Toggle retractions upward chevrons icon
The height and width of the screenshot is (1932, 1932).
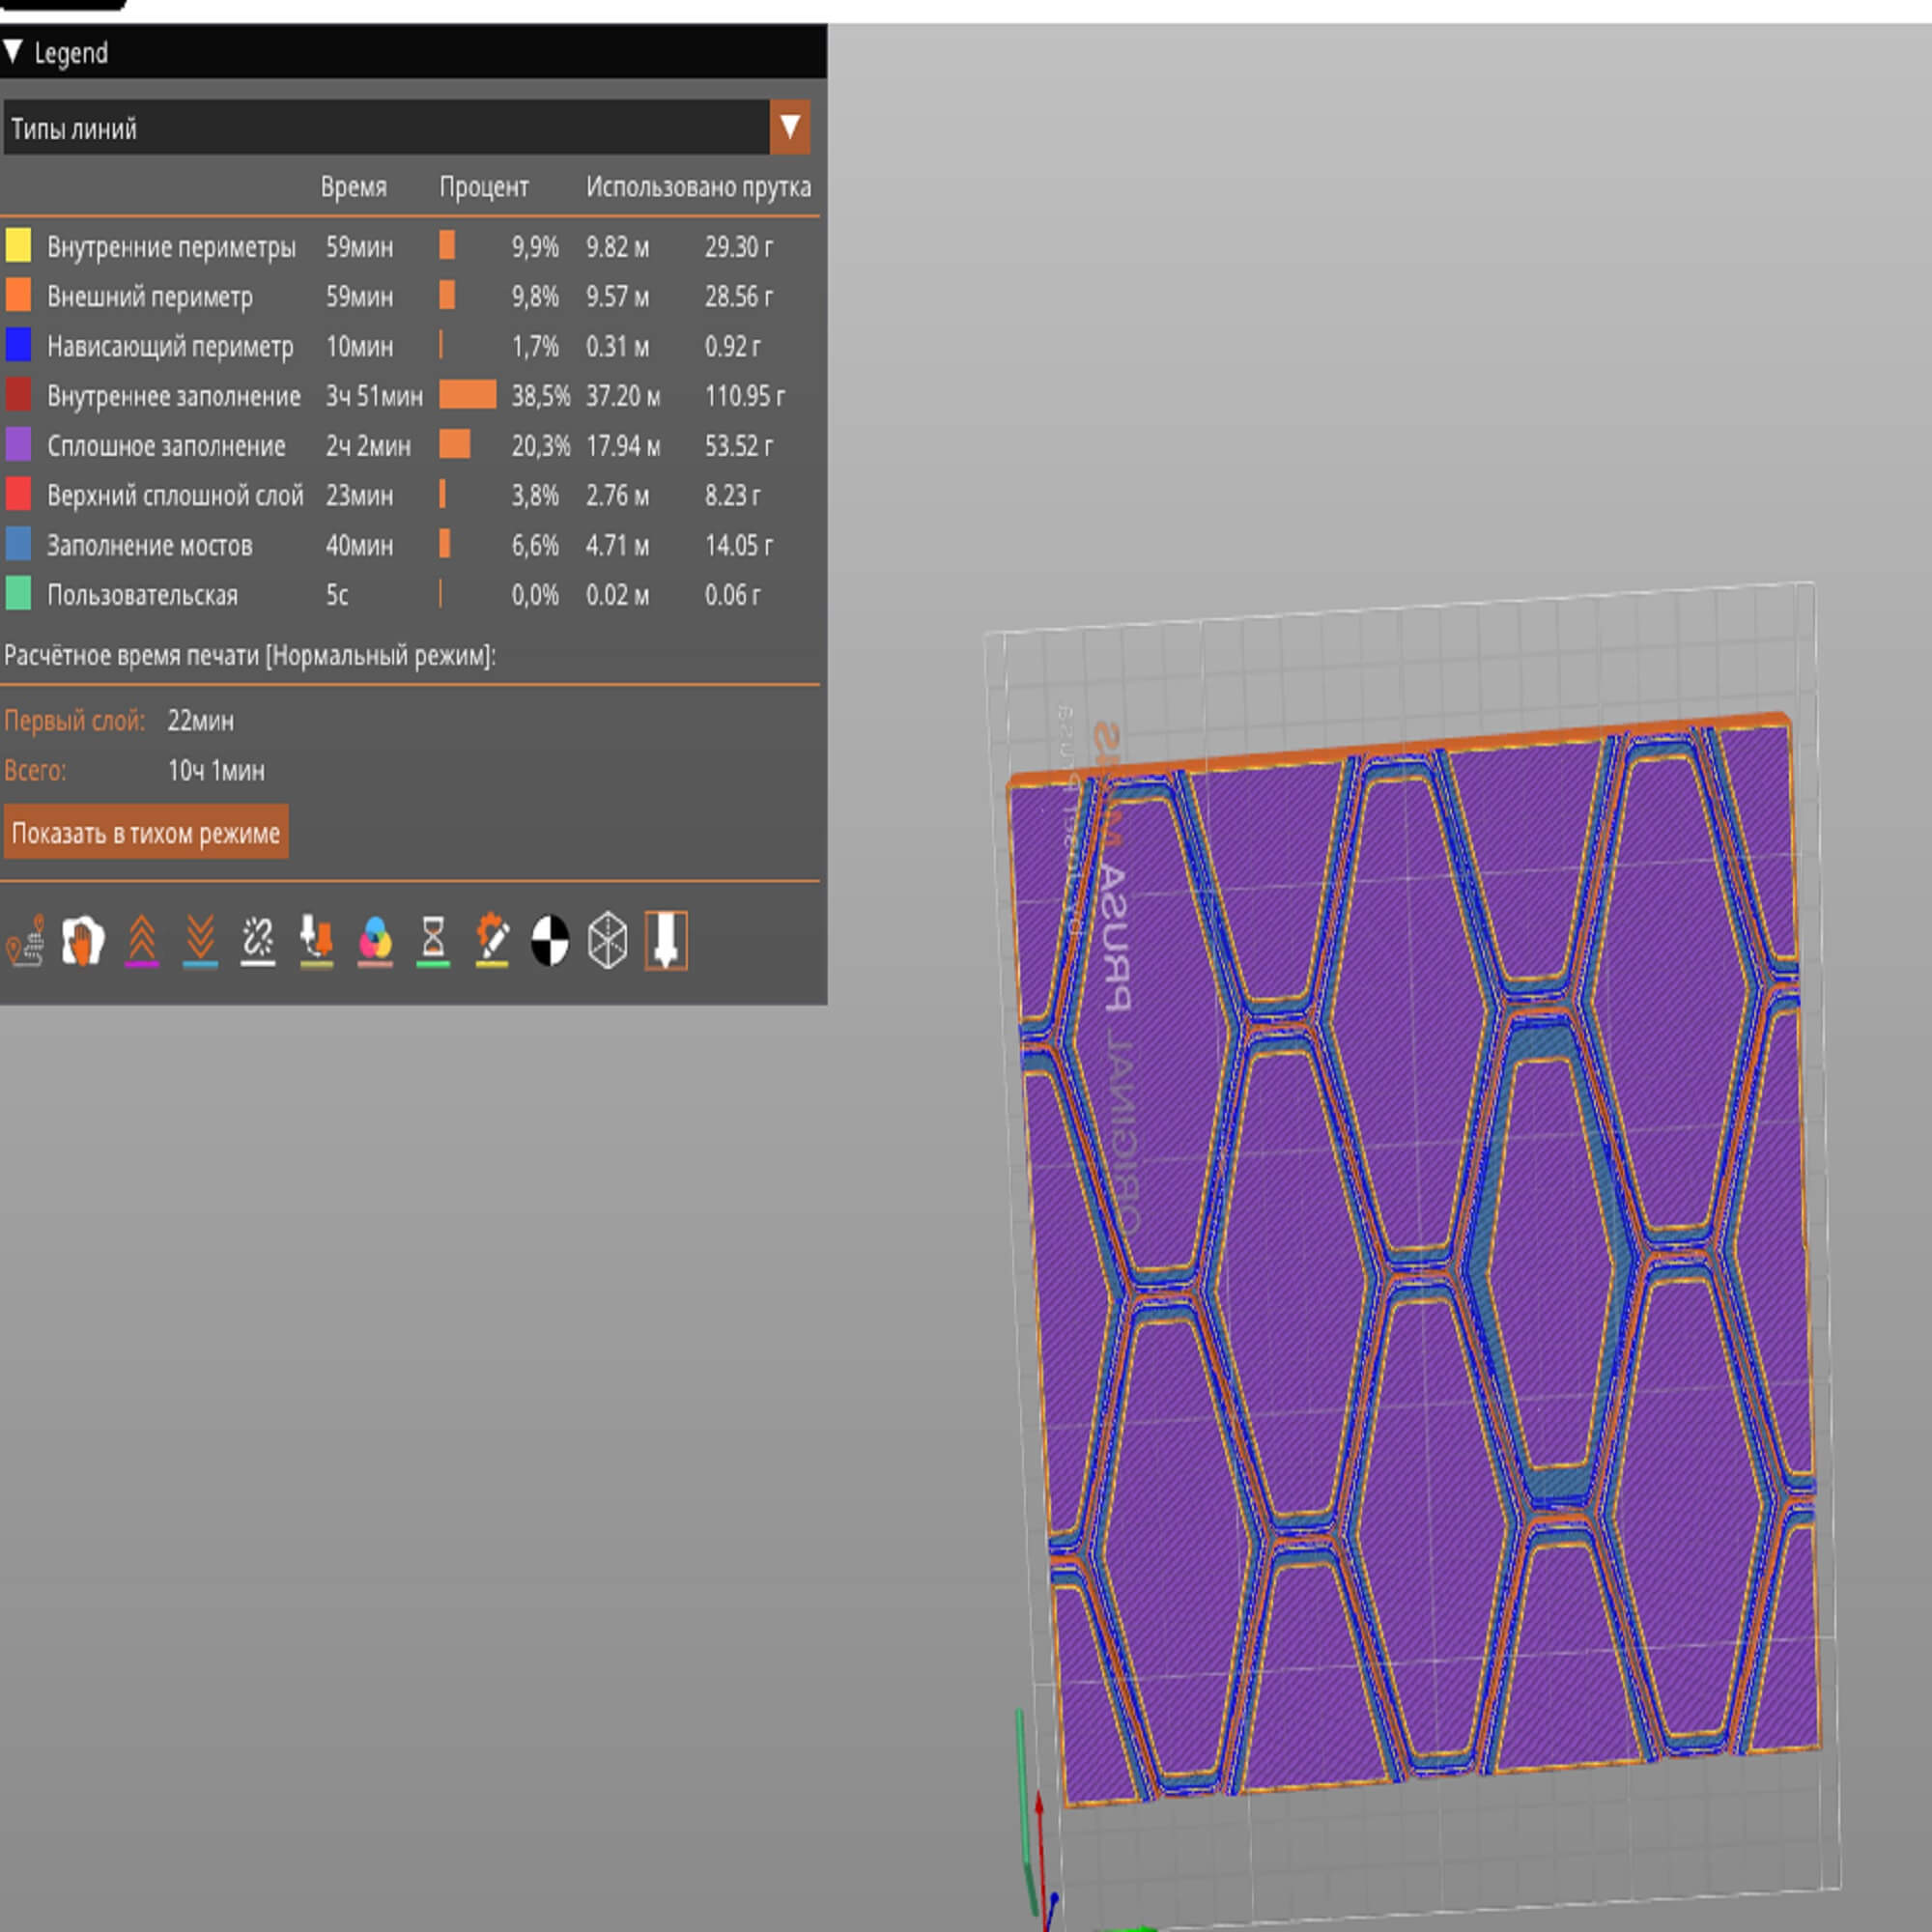pyautogui.click(x=142, y=940)
